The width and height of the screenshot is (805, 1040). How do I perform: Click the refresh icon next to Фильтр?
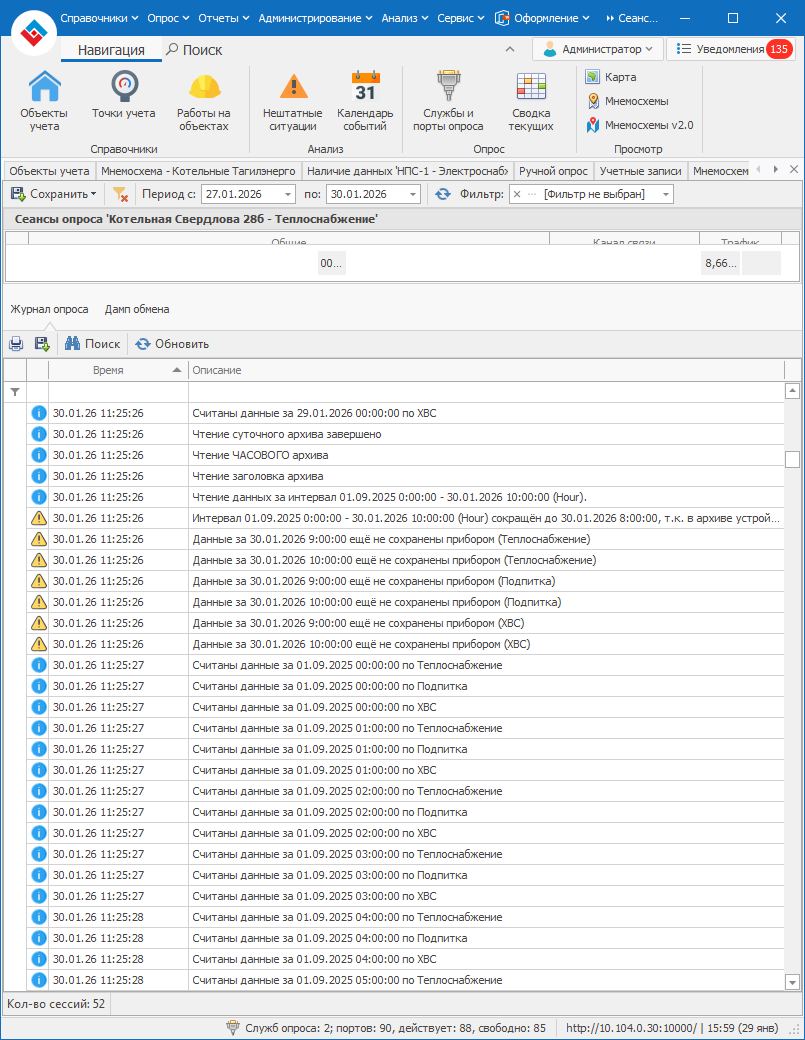click(x=443, y=194)
